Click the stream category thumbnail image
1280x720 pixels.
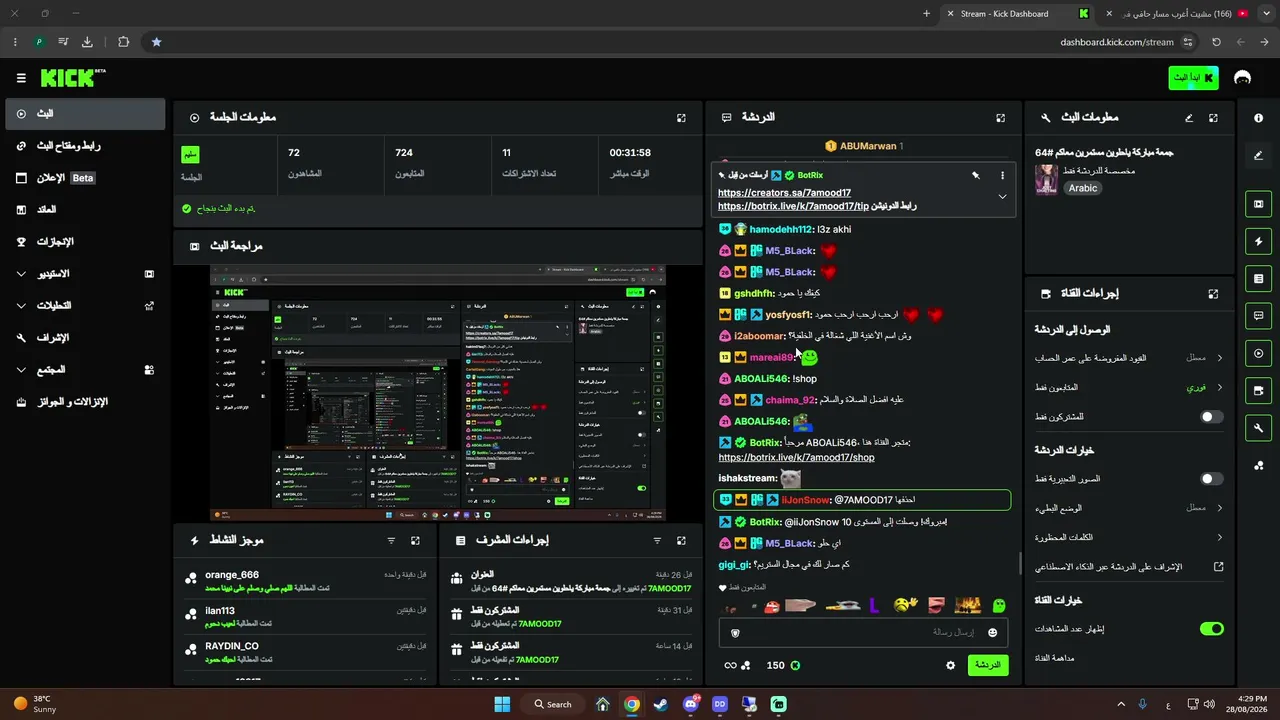point(1046,179)
